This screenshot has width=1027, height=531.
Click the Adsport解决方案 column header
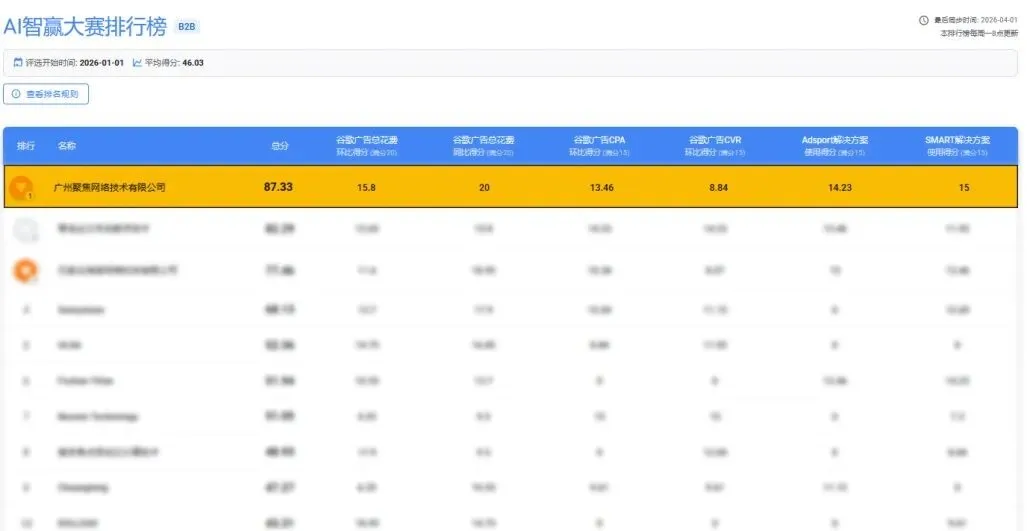[x=833, y=146]
